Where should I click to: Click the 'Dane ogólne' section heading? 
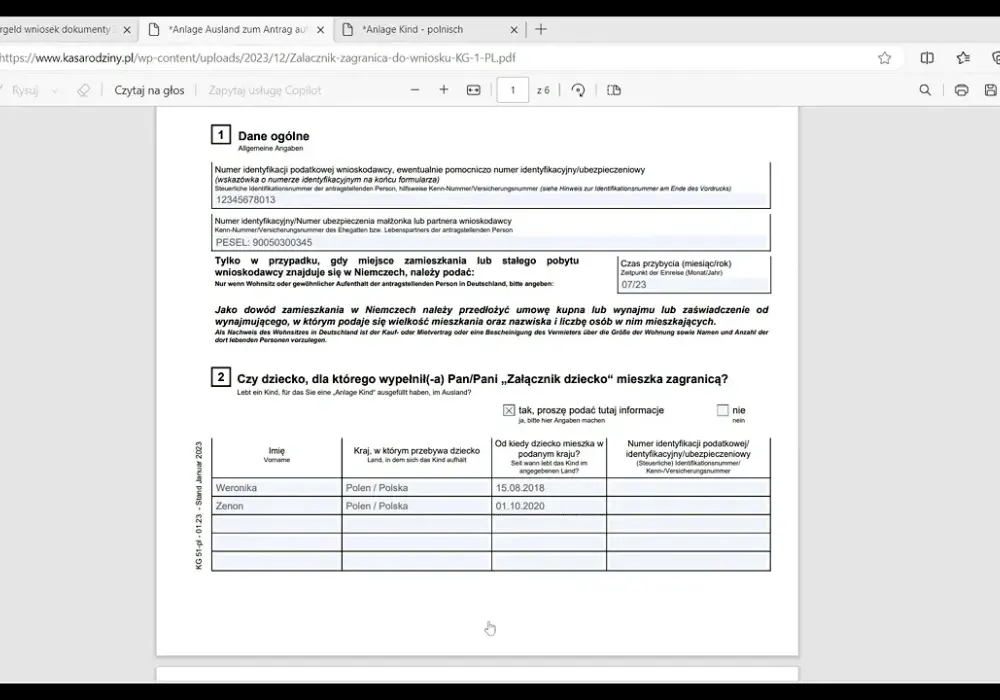(x=274, y=136)
